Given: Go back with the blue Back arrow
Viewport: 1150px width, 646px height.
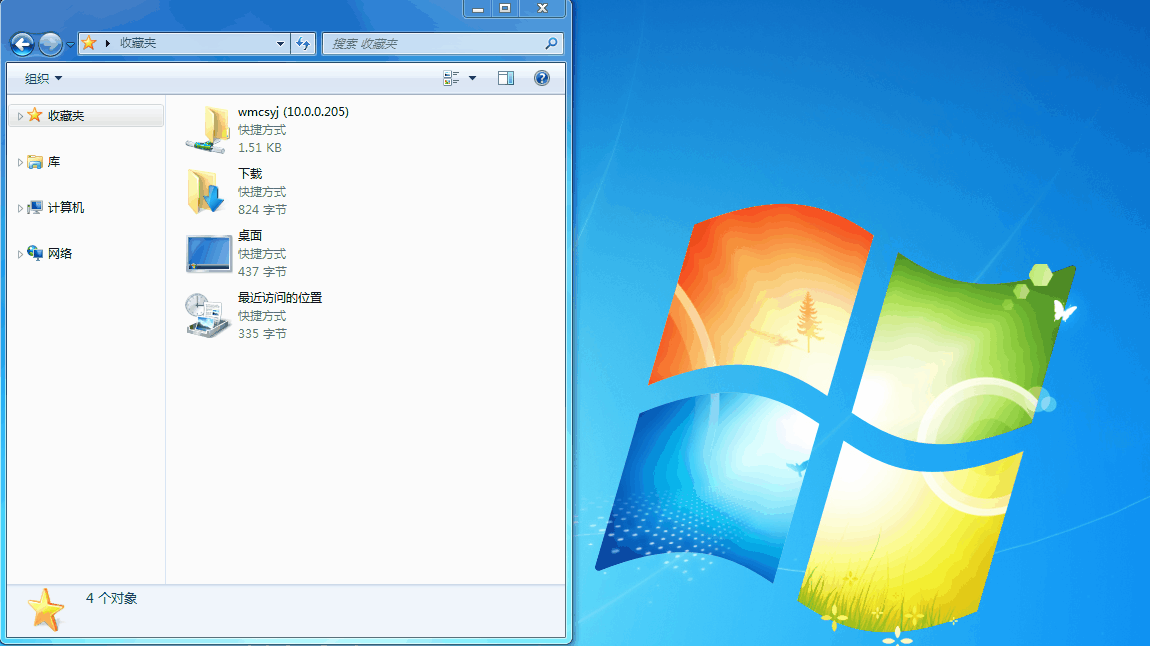Looking at the screenshot, I should [x=22, y=44].
